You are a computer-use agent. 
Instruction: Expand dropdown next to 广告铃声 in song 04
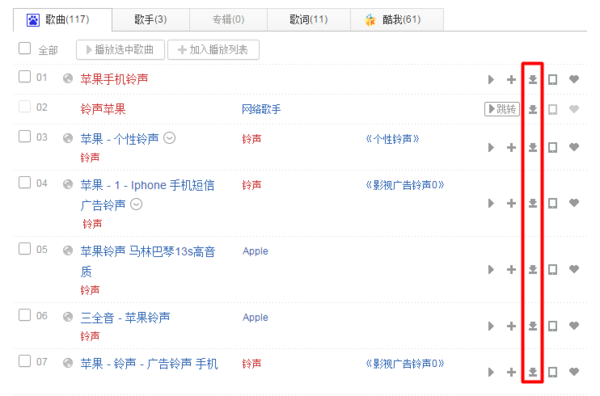pyautogui.click(x=136, y=204)
